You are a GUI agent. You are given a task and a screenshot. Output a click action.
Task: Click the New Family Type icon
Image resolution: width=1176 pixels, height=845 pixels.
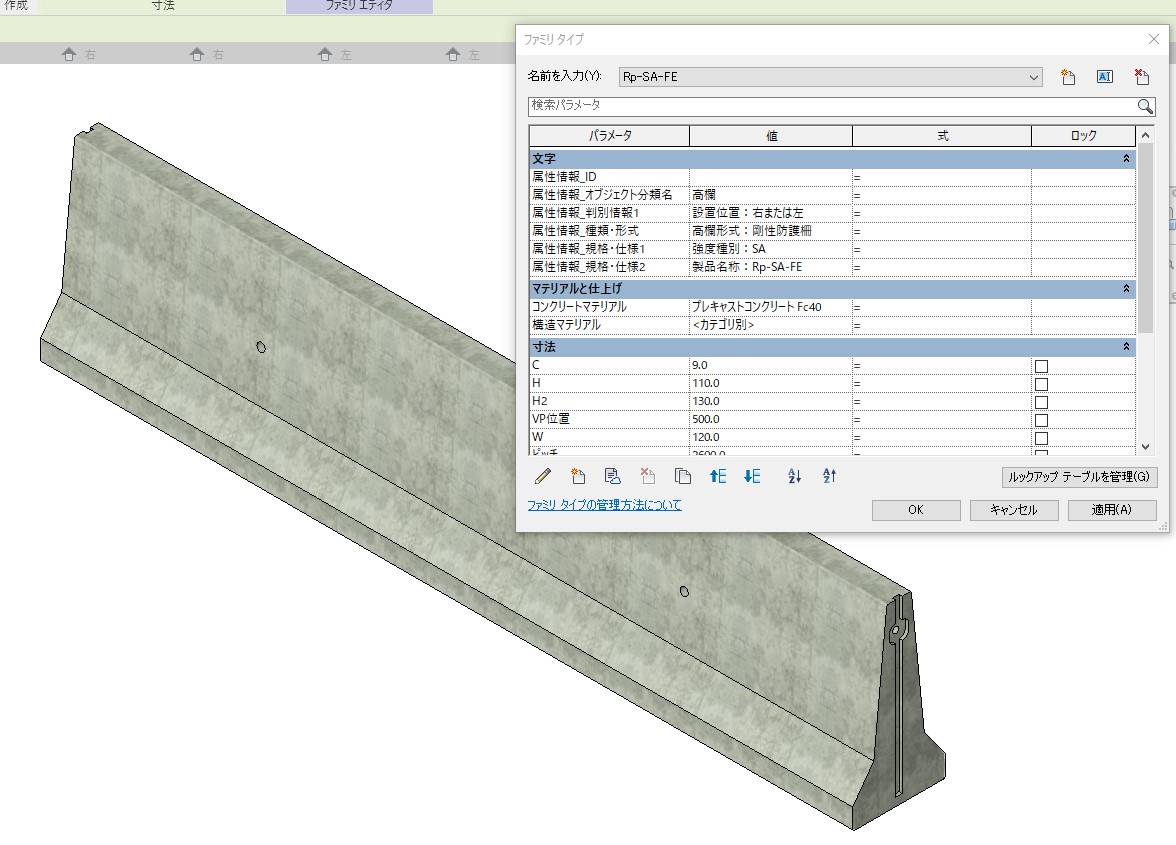(1068, 77)
